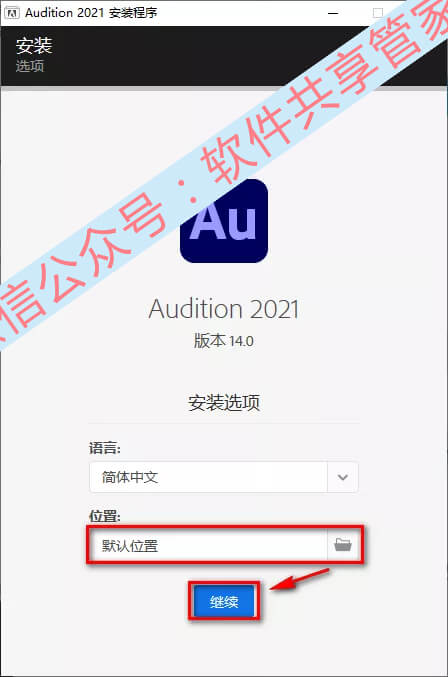Expand the language dropdown chevron arrow
This screenshot has height=677, width=448.
[x=343, y=477]
